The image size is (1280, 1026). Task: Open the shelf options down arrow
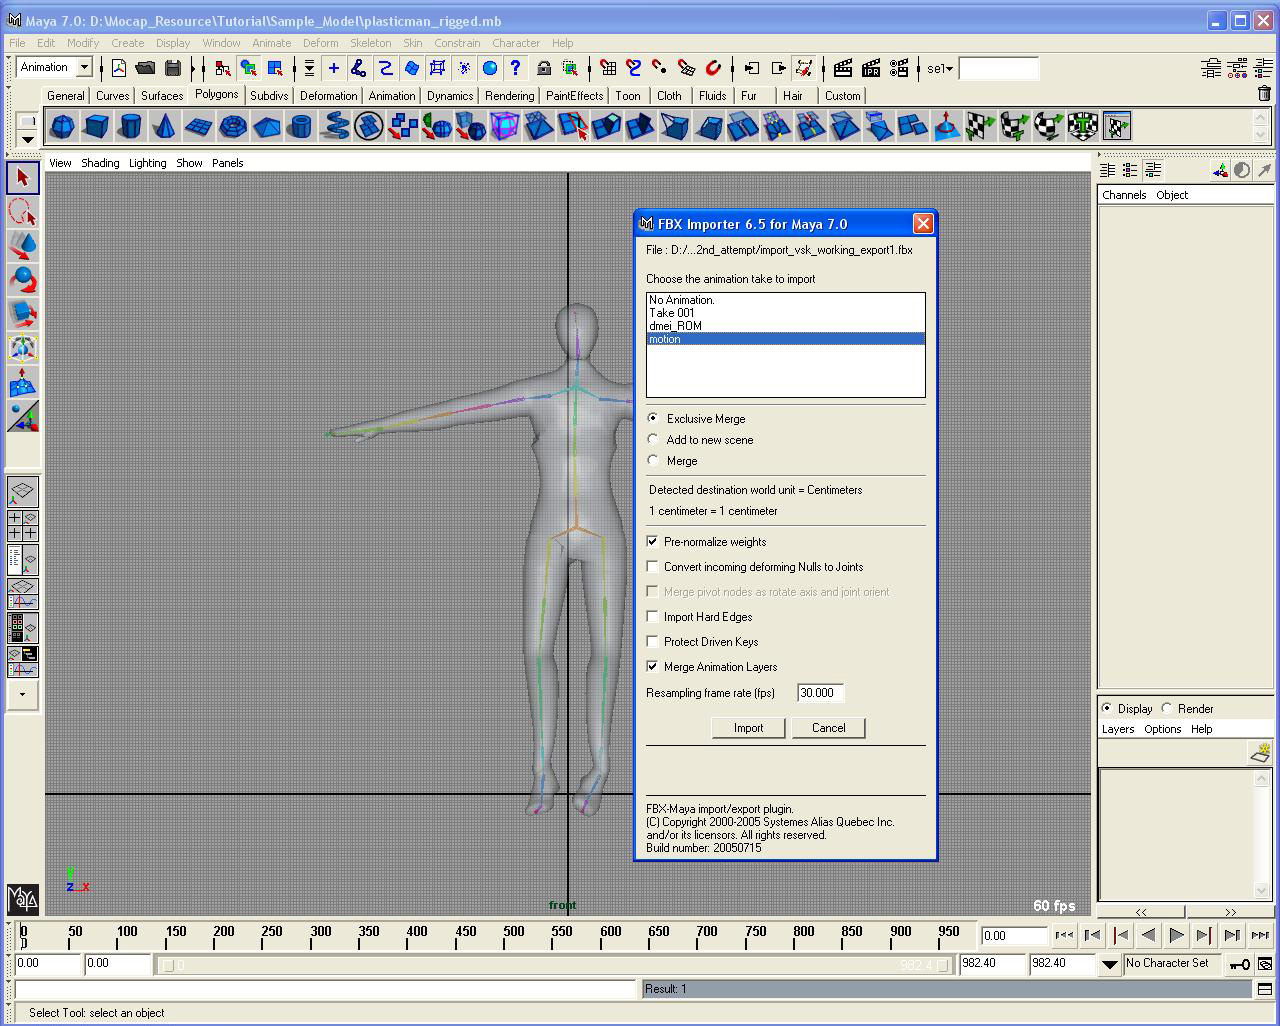pyautogui.click(x=28, y=138)
